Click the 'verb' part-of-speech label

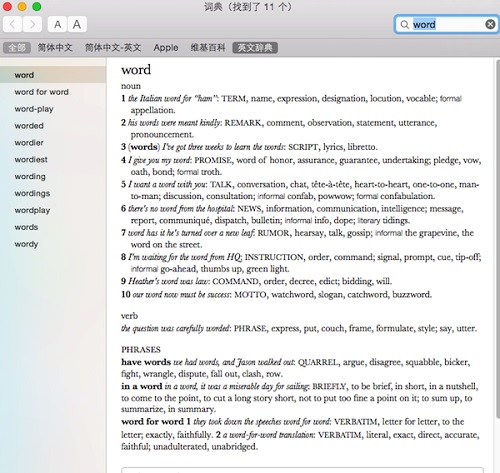coord(129,316)
